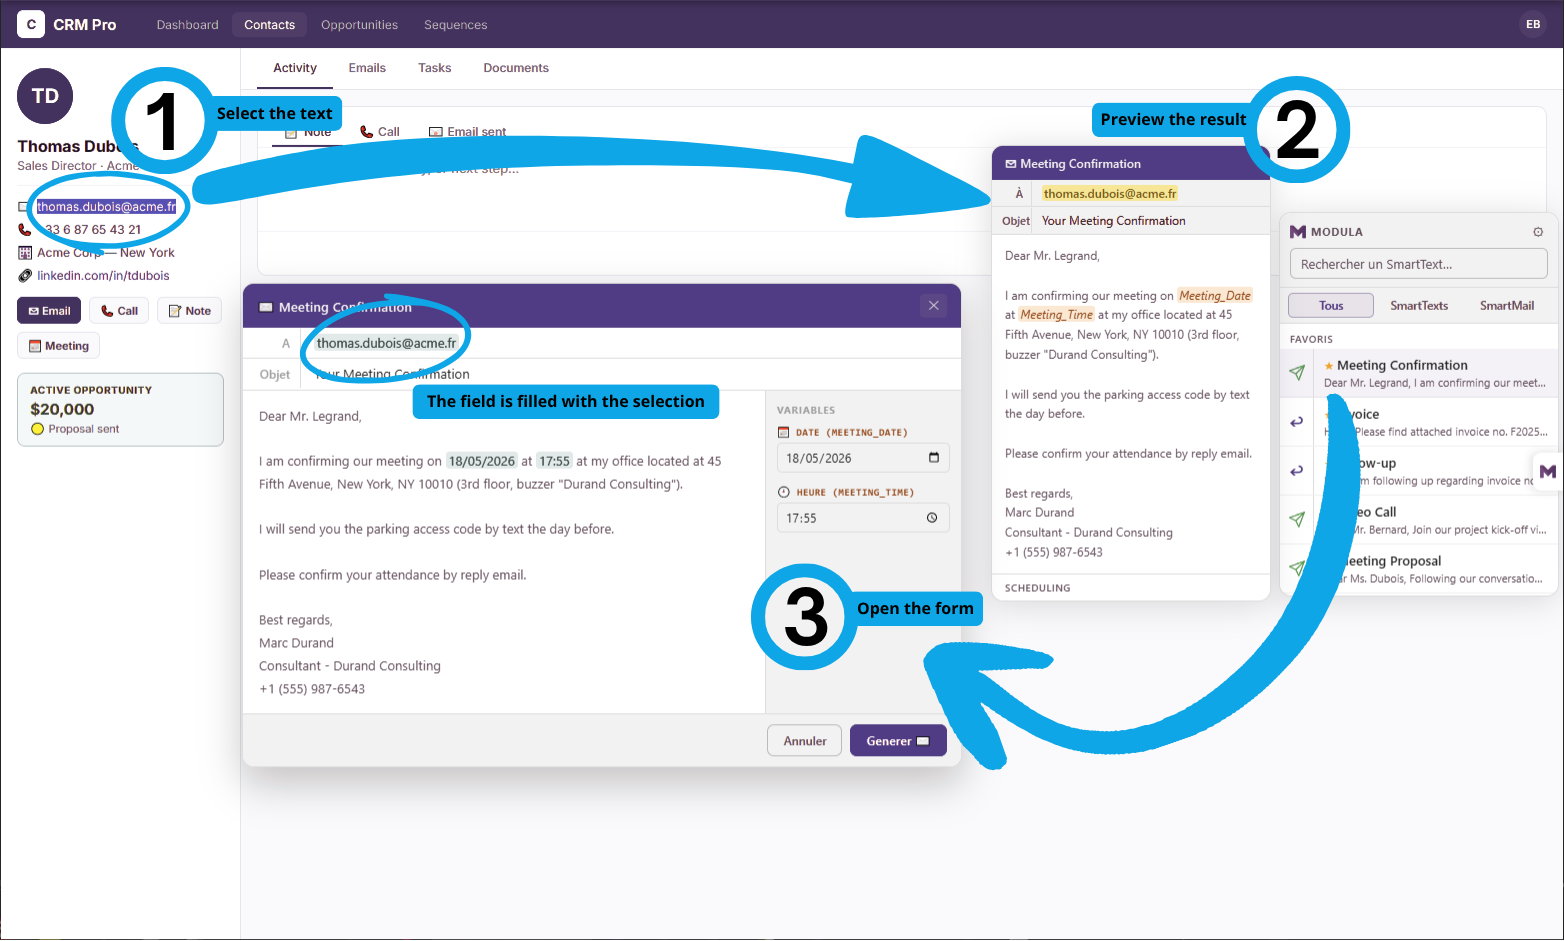Screen dimensions: 1565x941
Task: Click the link icon beside the LinkedIn URL
Action: (25, 276)
